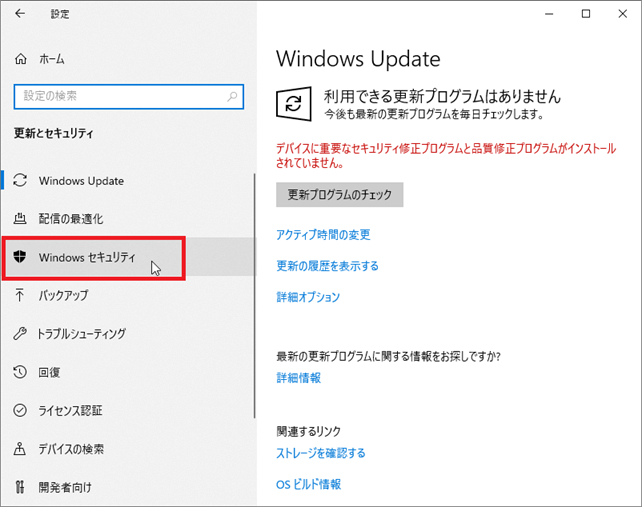Open 詳細オプション link
This screenshot has height=507, width=642.
(308, 297)
